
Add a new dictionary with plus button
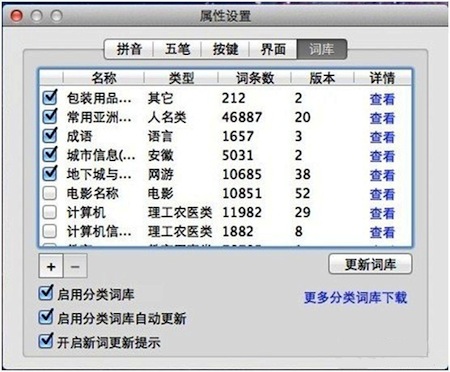coord(51,266)
